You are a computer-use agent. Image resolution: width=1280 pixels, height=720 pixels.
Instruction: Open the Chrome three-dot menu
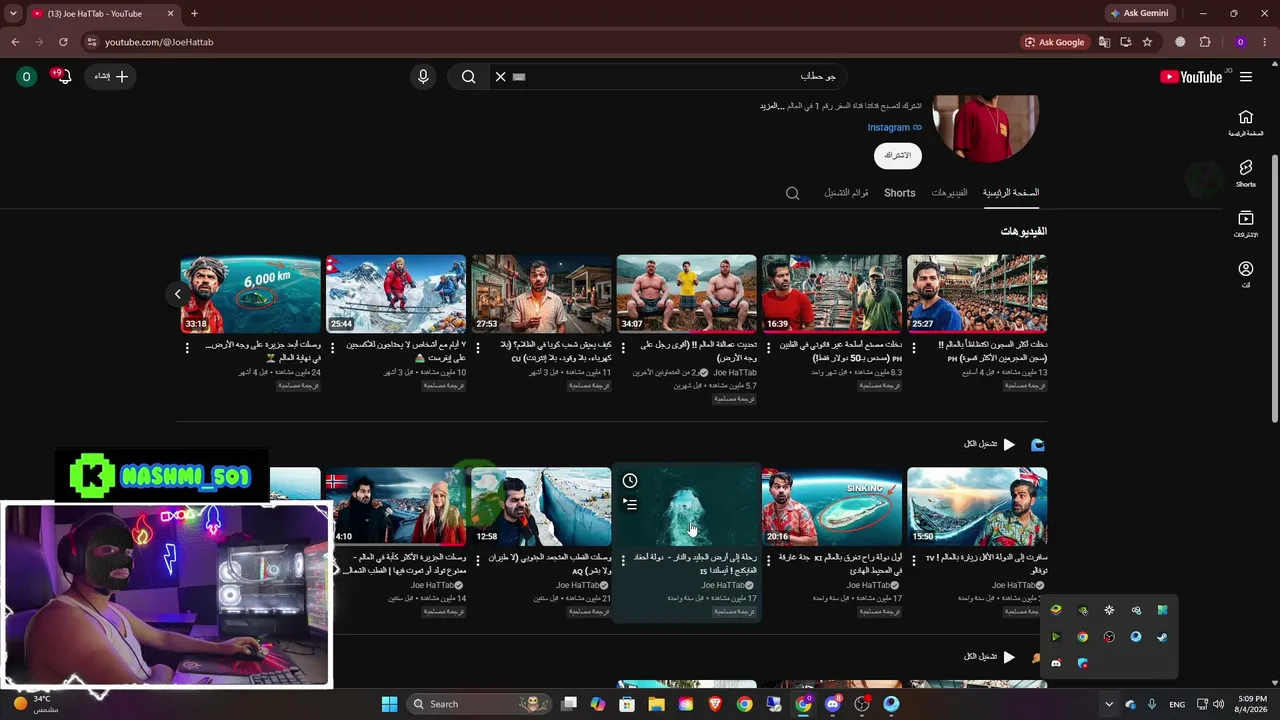(1264, 42)
